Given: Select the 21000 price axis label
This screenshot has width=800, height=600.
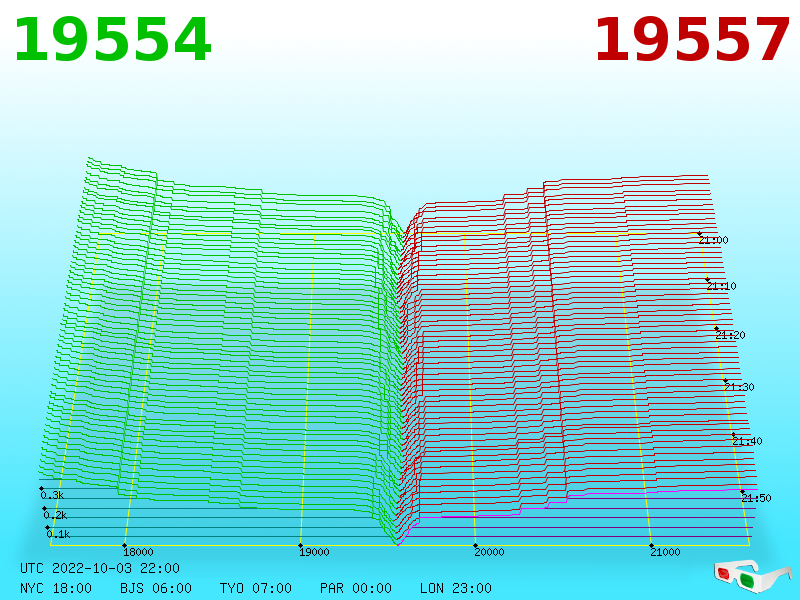Looking at the screenshot, I should [665, 552].
